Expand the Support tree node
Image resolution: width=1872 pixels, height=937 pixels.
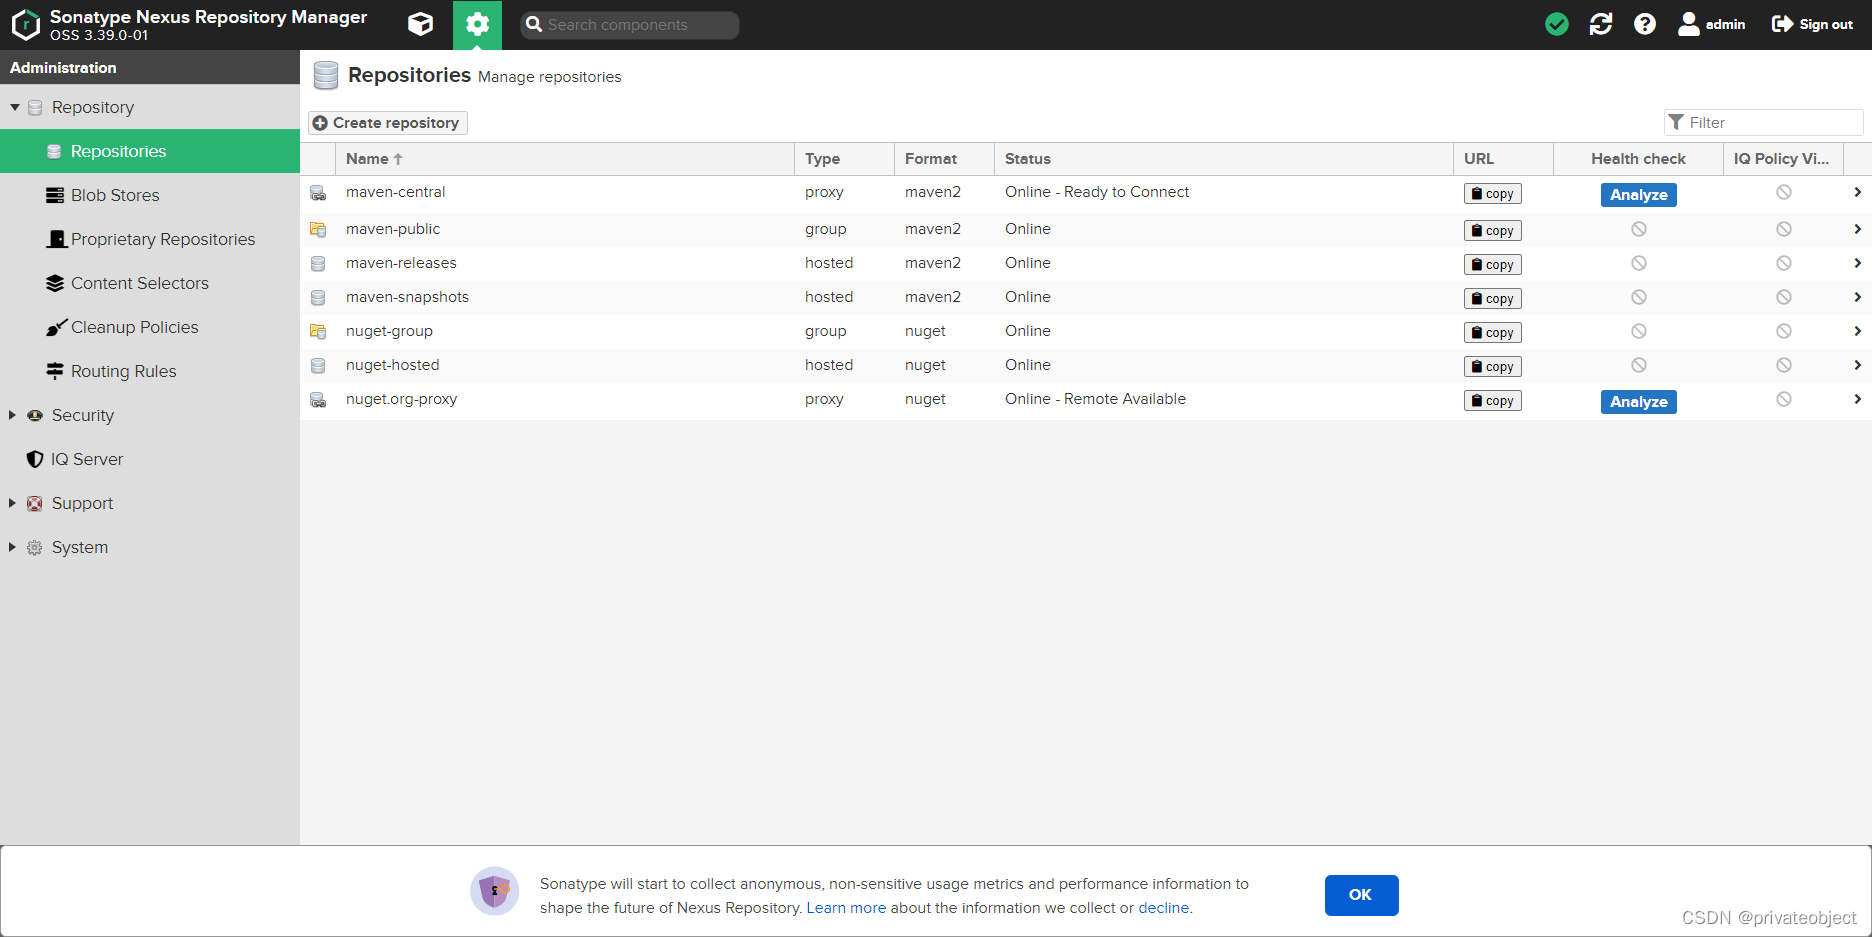[12, 503]
